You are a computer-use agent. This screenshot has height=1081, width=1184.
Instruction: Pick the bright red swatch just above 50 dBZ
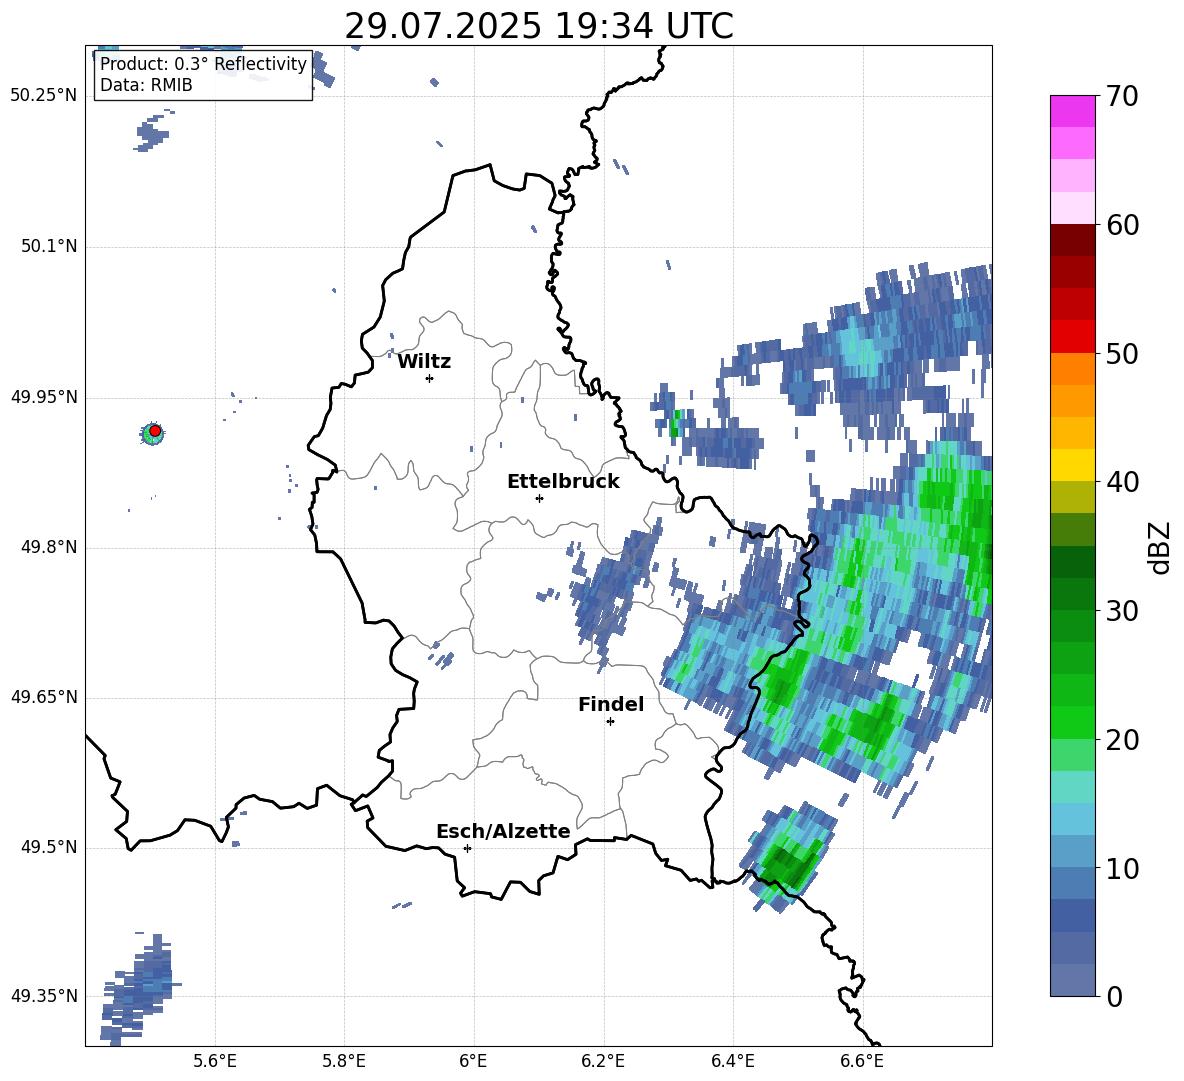(x=1072, y=337)
